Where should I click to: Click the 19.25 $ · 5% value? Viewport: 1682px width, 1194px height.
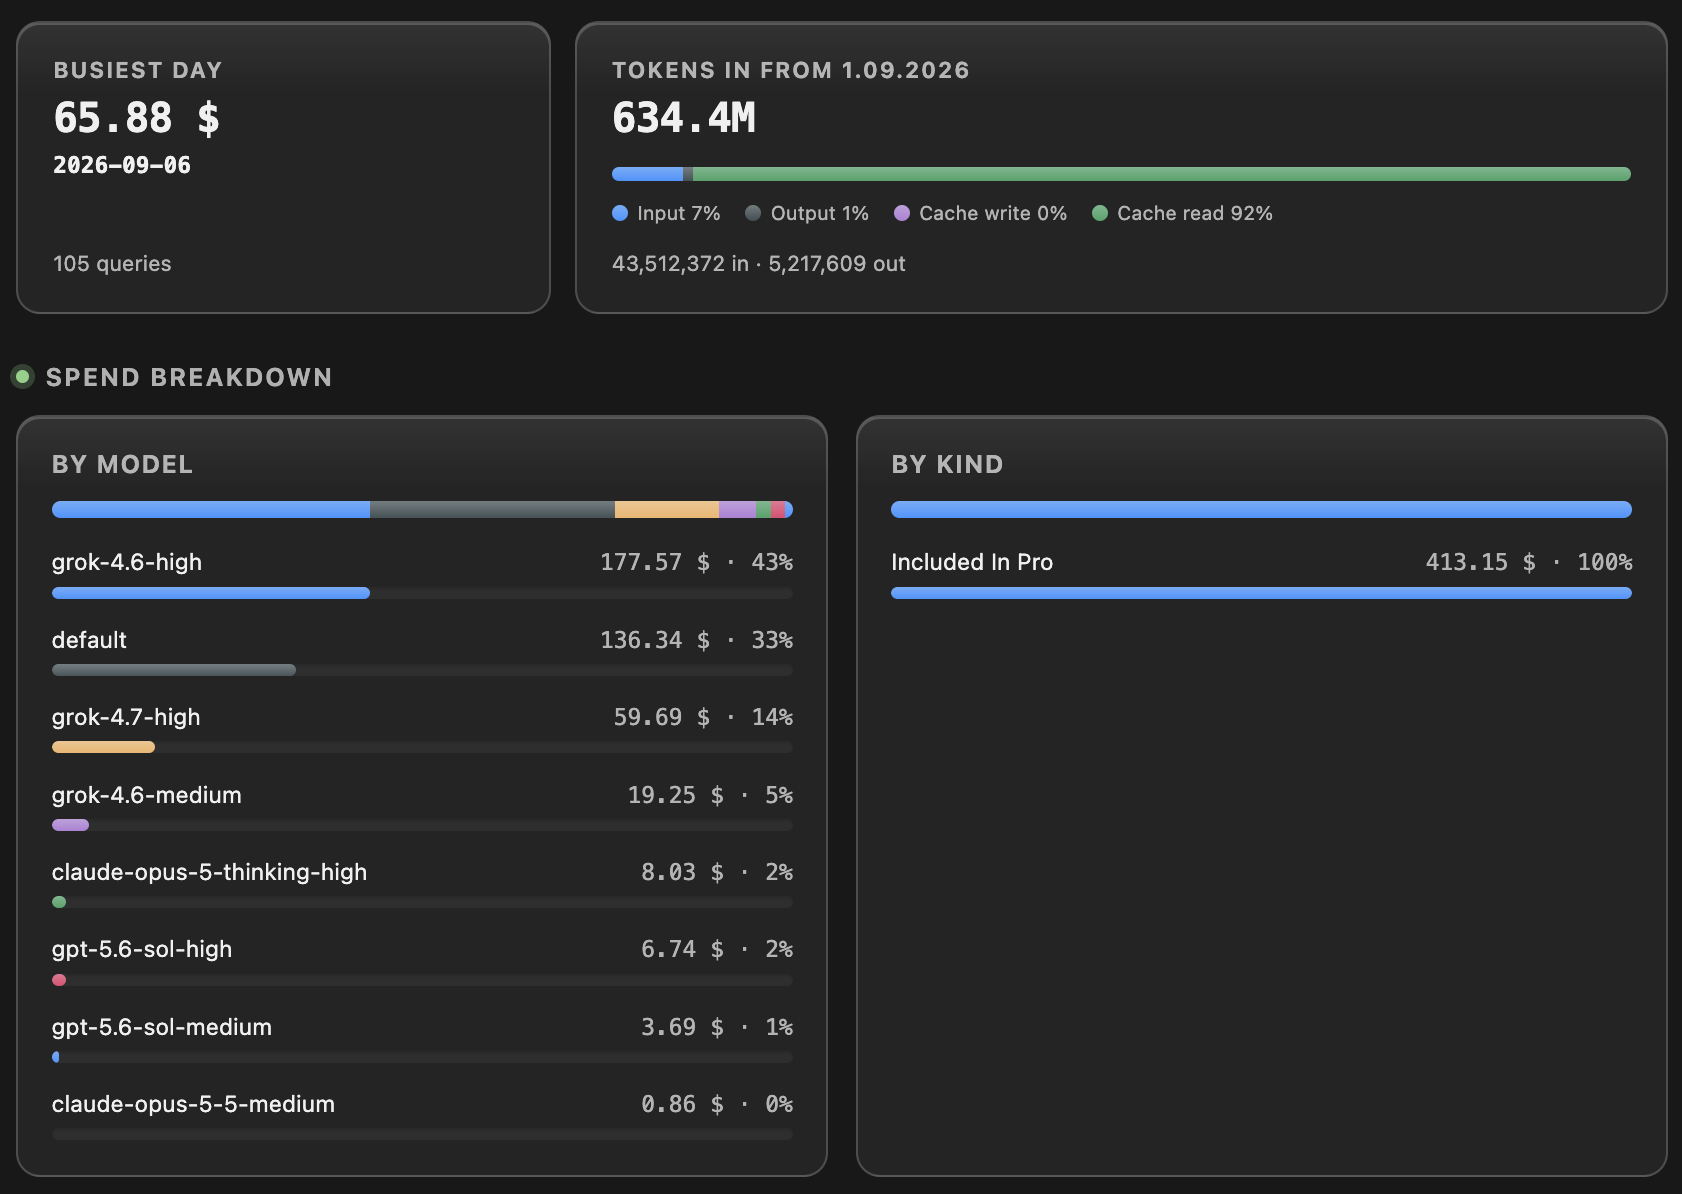(710, 795)
